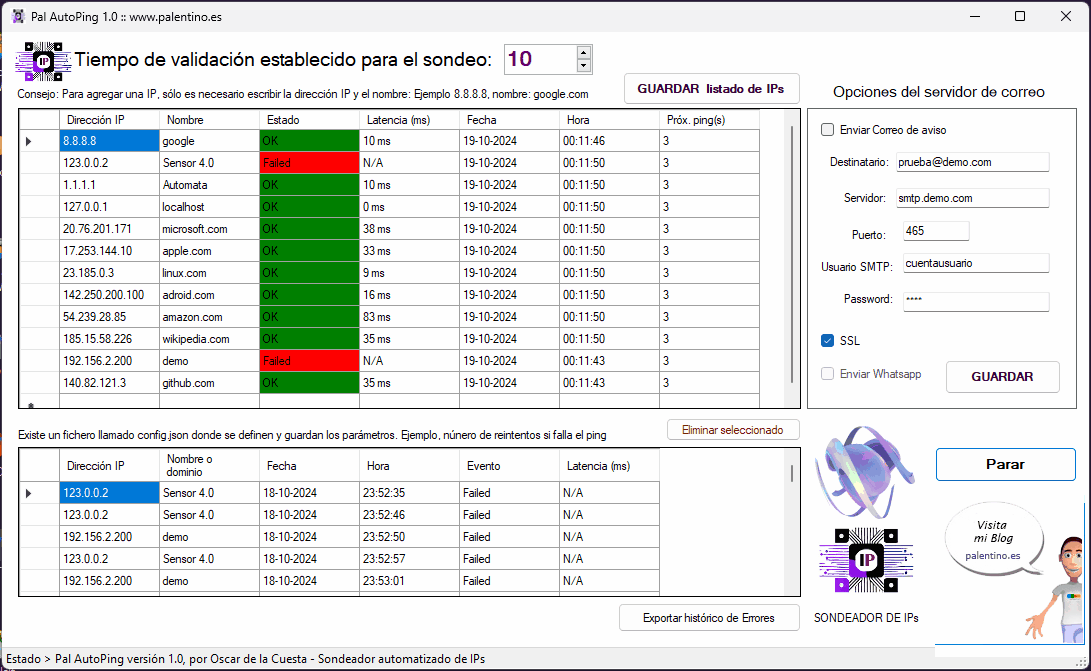Screen dimensions: 1091x671
Task: Click the IP chip logo beside the title
Action: (x=42, y=61)
